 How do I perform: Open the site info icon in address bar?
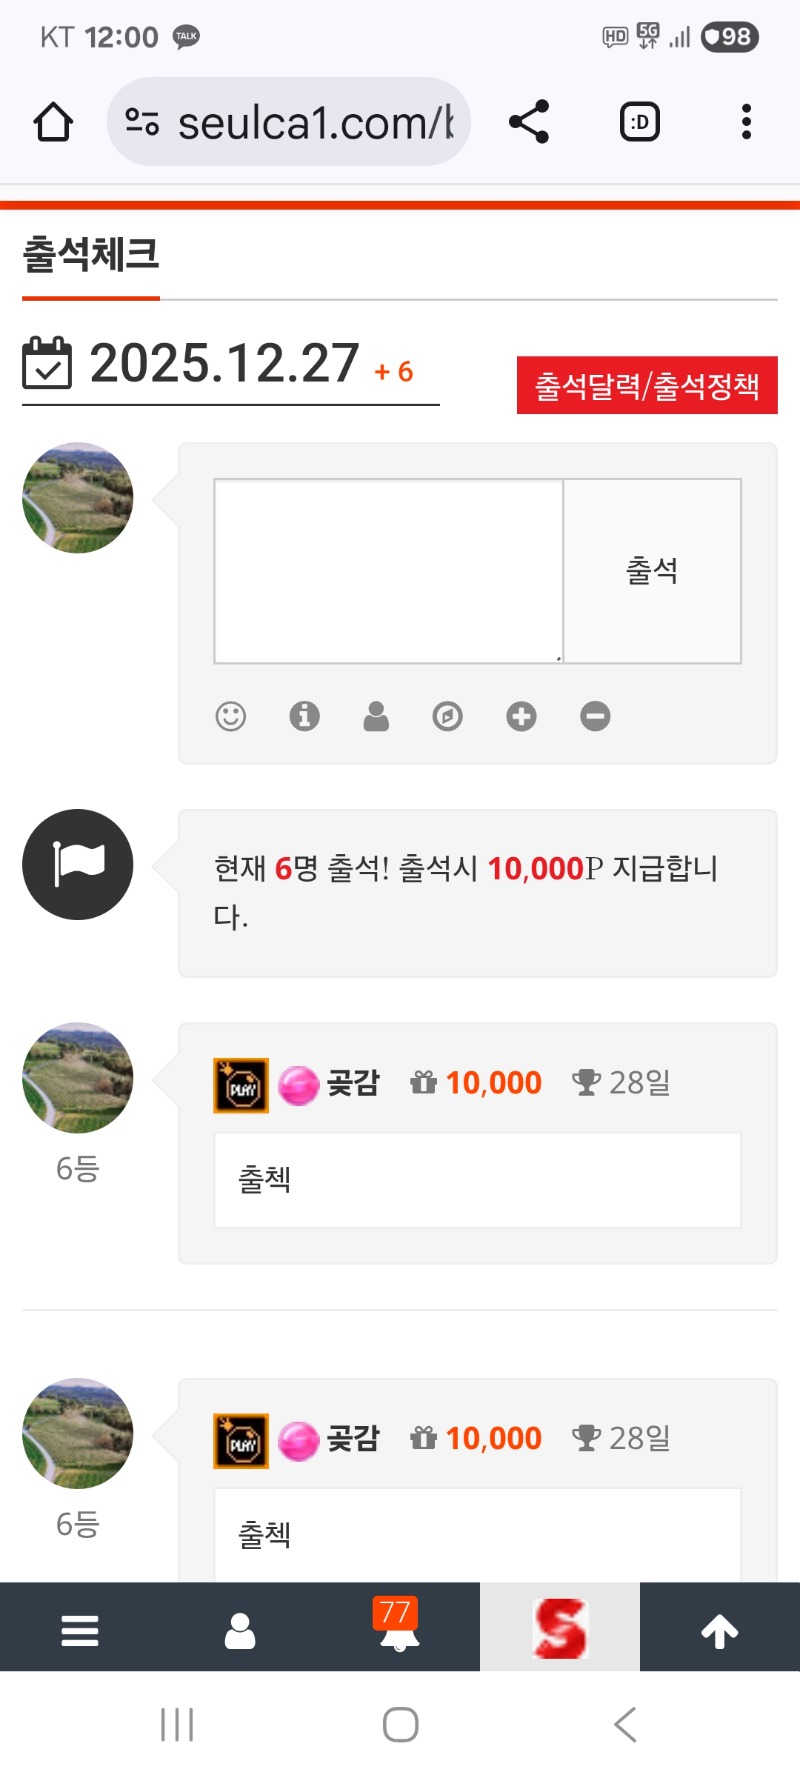pos(142,122)
